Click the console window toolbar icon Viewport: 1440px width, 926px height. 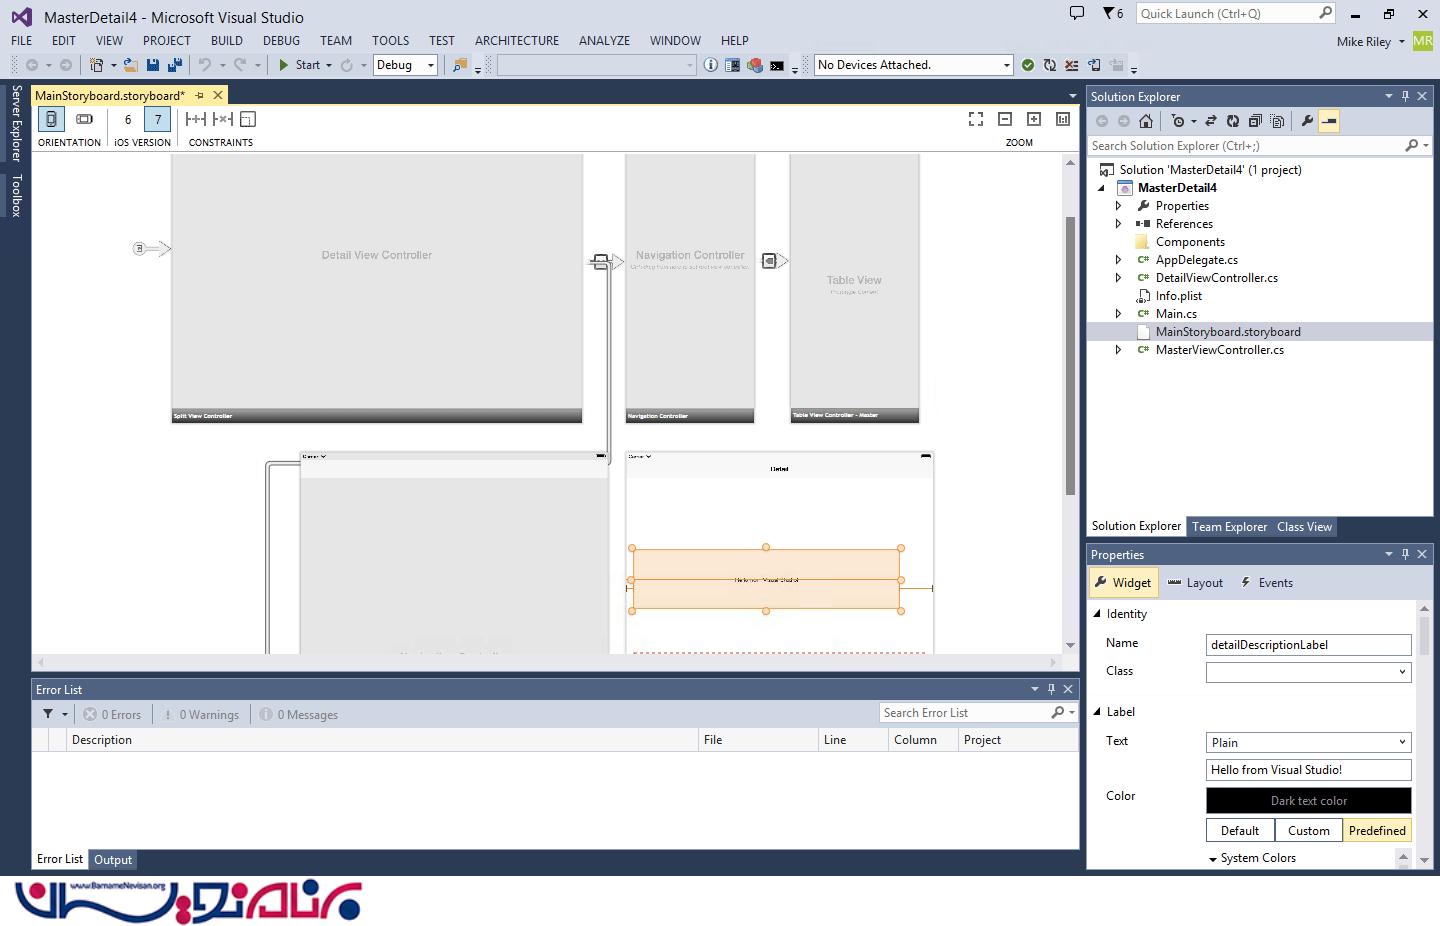[x=777, y=65]
